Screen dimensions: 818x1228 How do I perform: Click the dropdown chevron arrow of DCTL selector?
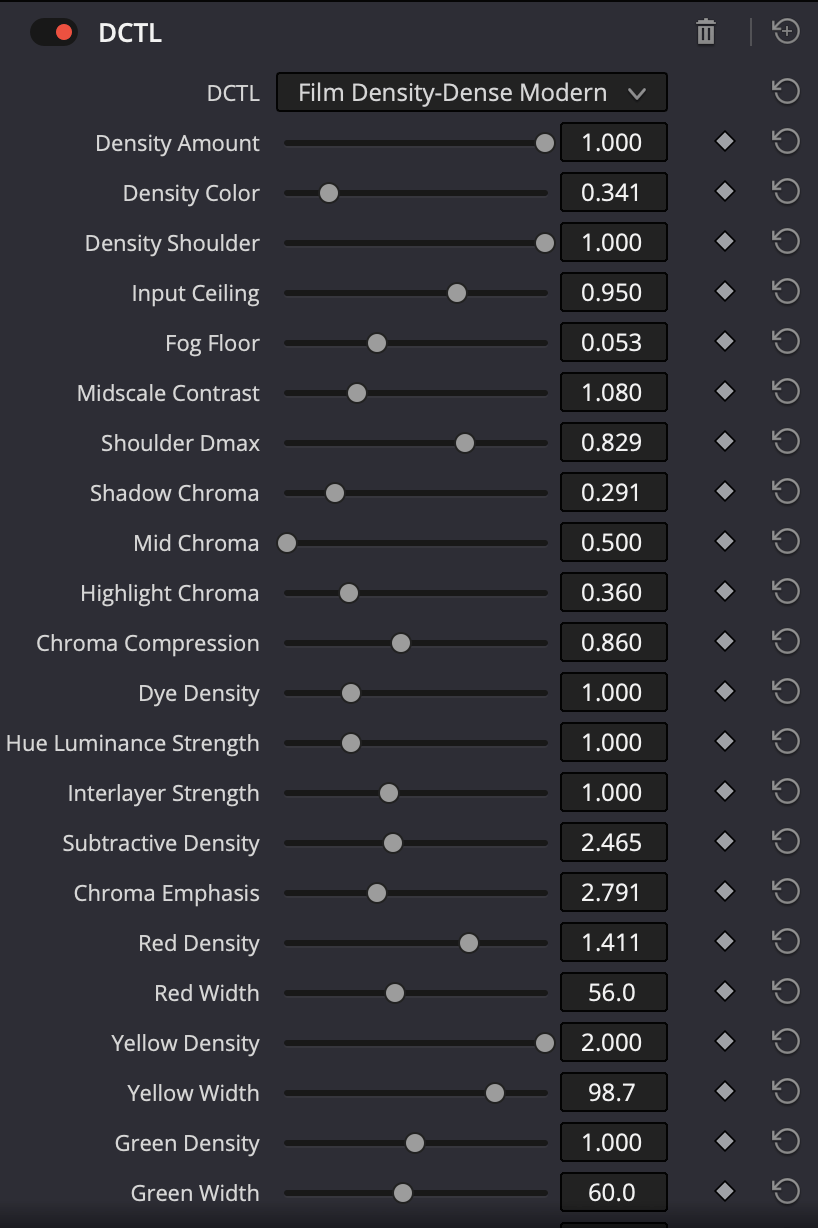[637, 93]
